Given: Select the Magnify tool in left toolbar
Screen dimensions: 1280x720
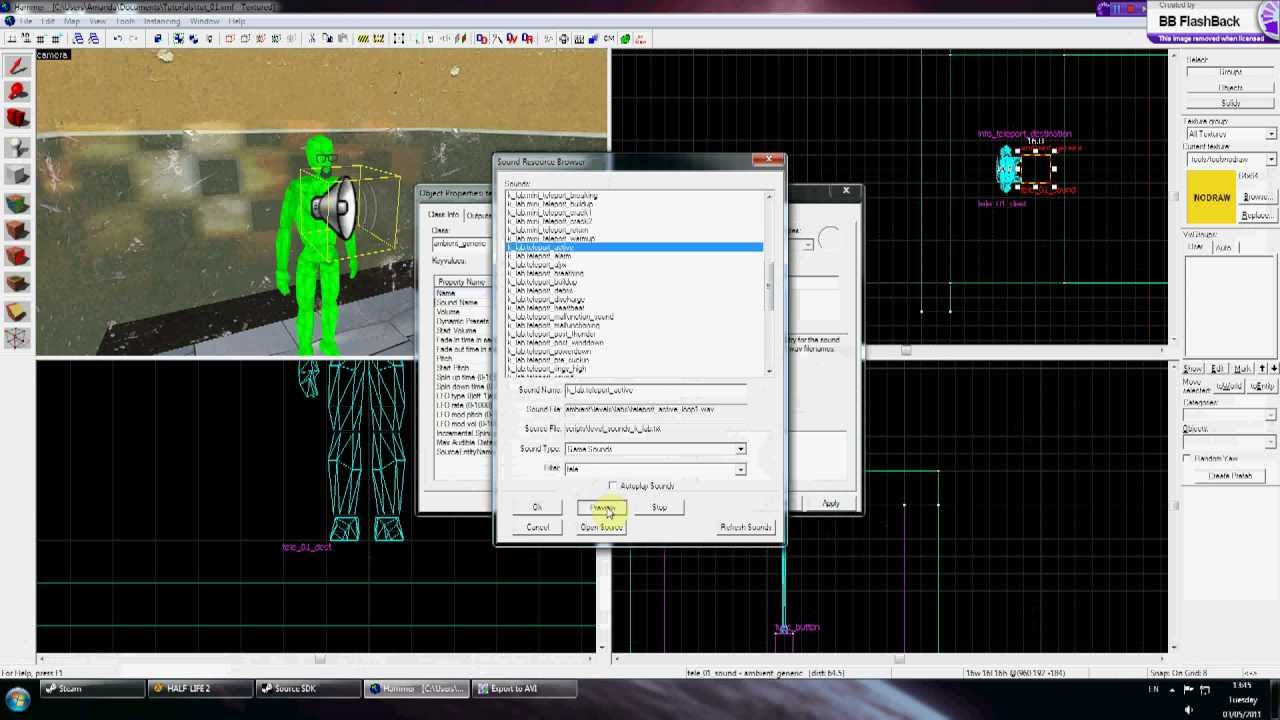Looking at the screenshot, I should click(17, 91).
